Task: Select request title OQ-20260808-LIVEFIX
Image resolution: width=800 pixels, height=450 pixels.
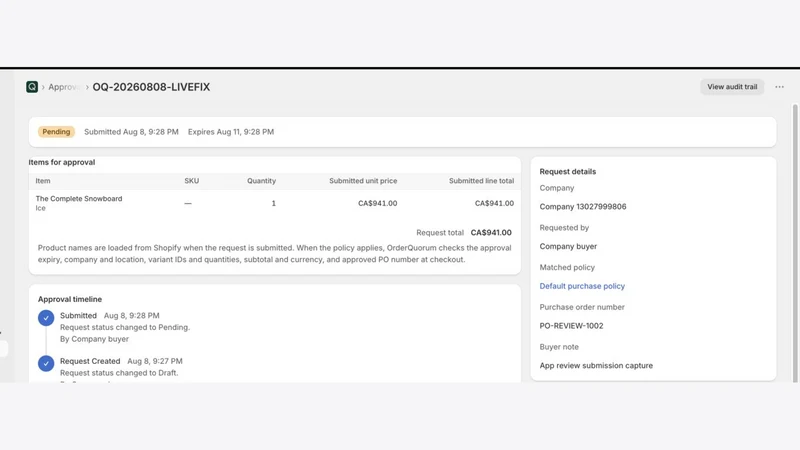Action: point(151,87)
